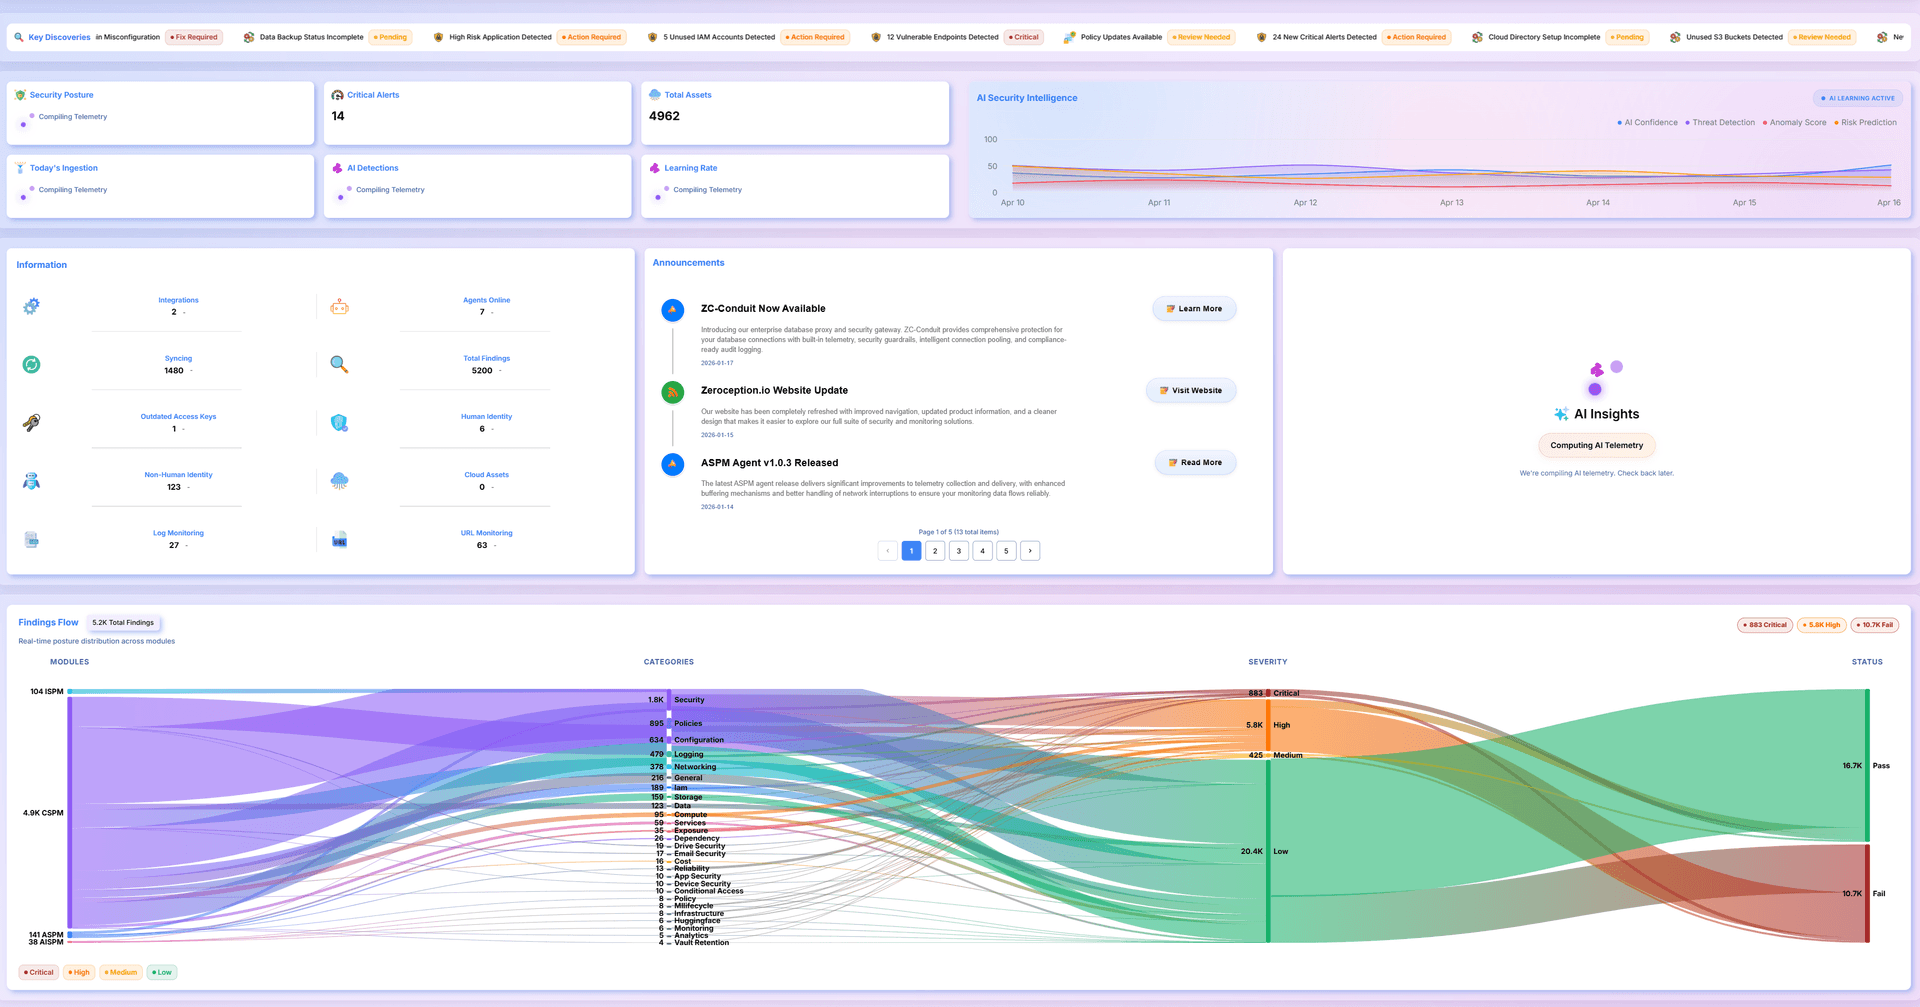Click the Low severity bar
This screenshot has height=1007, width=1920.
coord(1268,852)
